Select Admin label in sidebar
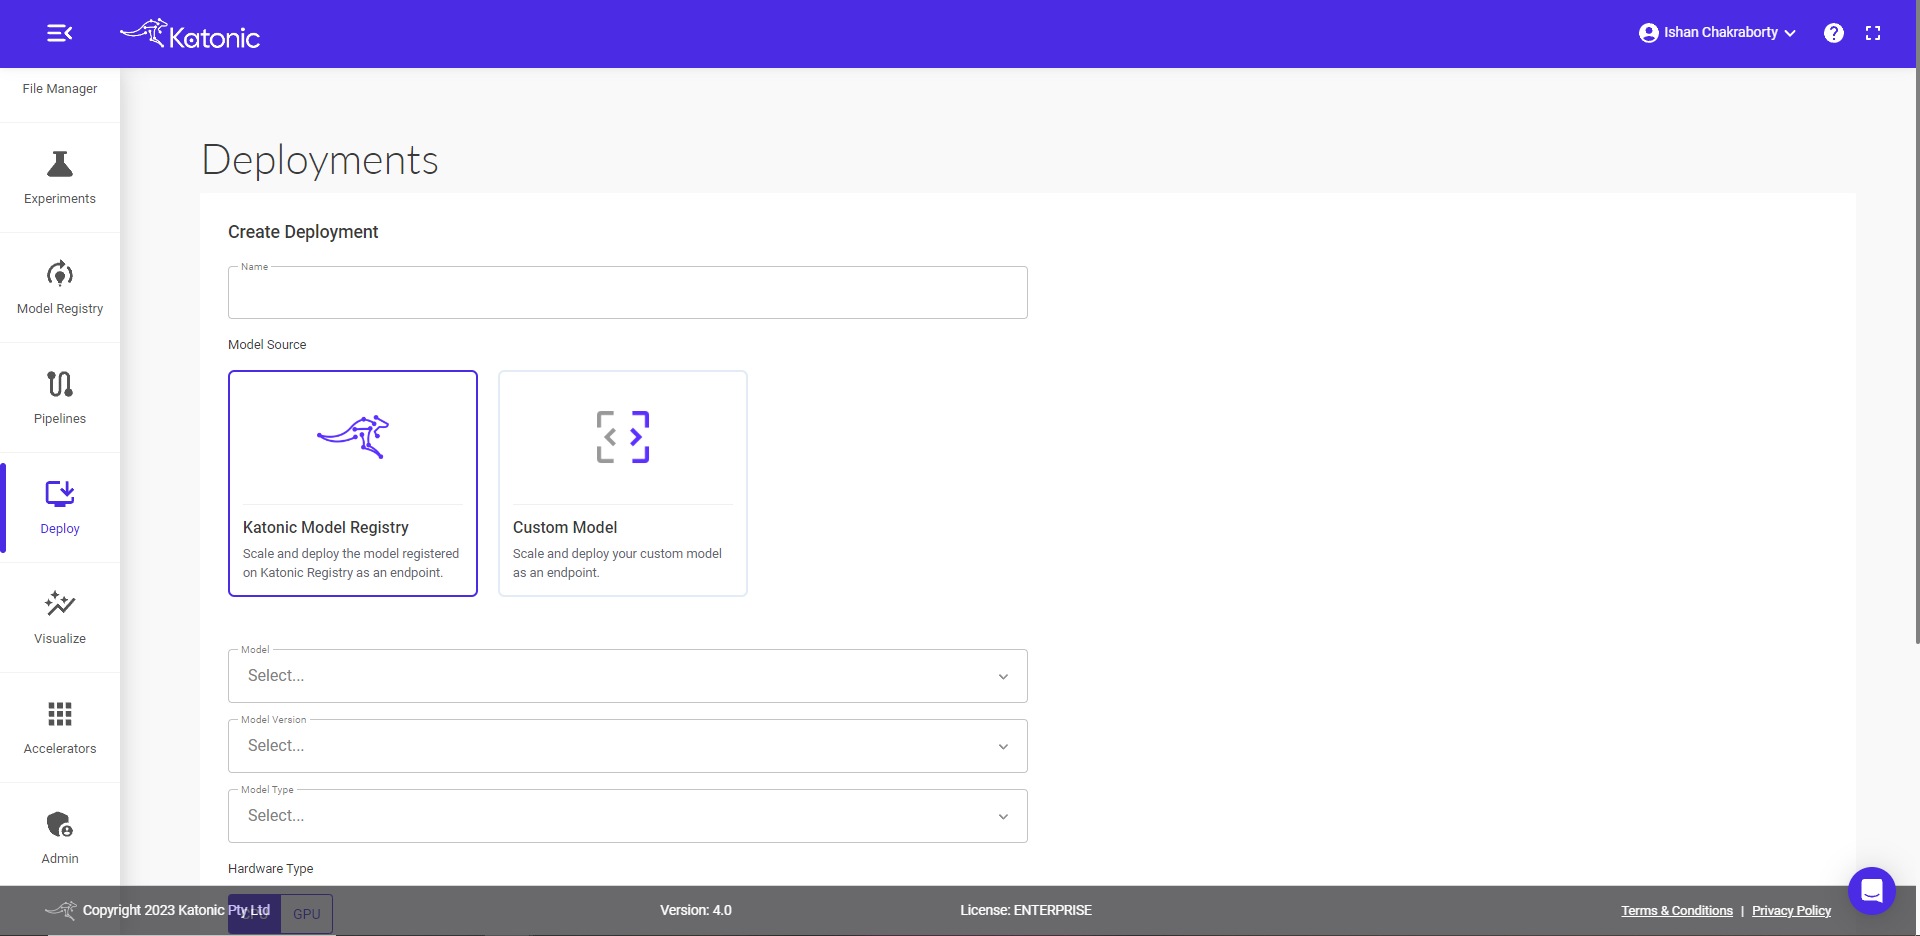1920x936 pixels. [x=60, y=859]
